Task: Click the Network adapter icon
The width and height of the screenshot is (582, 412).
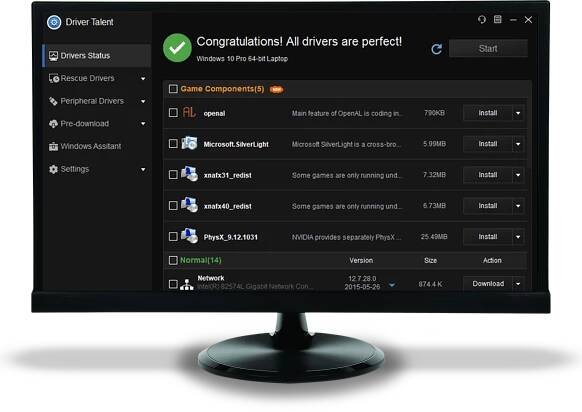Action: click(x=187, y=285)
